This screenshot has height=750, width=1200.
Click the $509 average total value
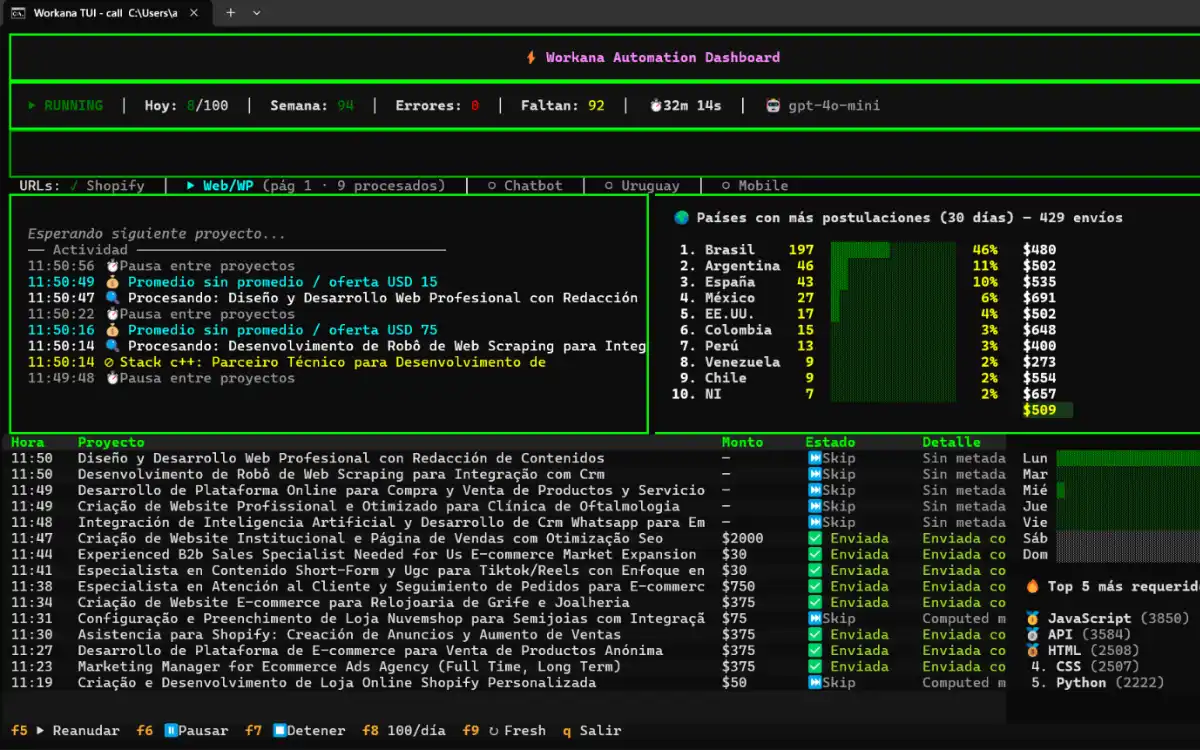(x=1040, y=410)
